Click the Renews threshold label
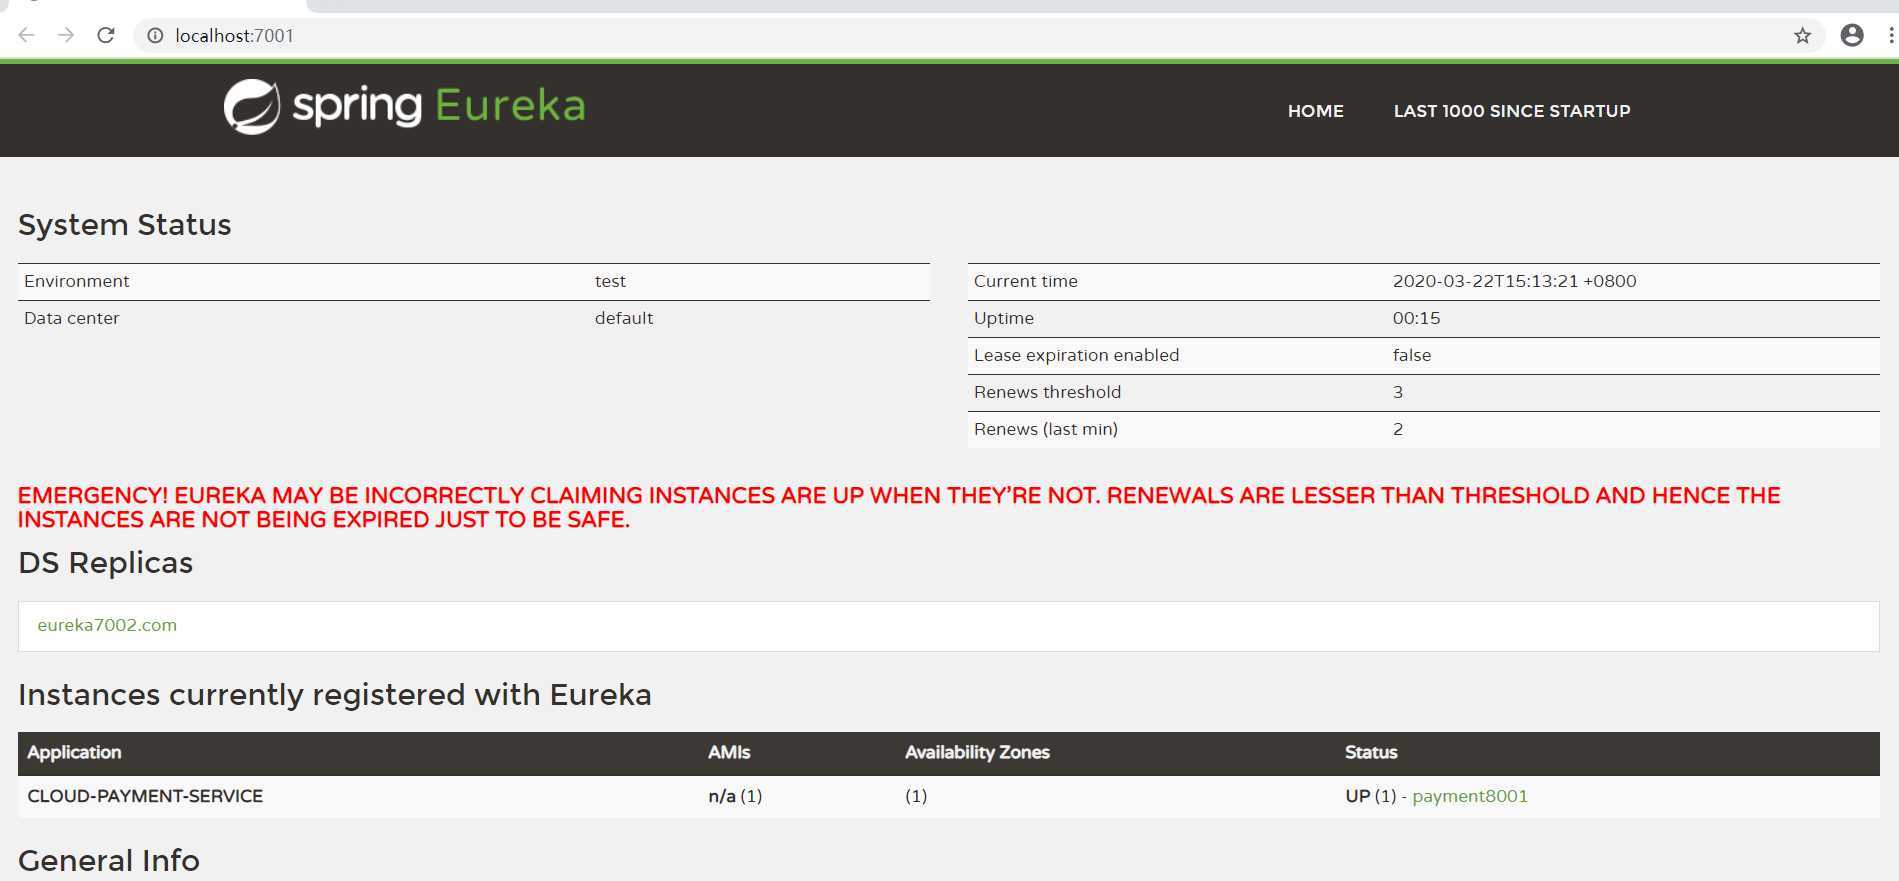This screenshot has width=1899, height=881. 1047,392
